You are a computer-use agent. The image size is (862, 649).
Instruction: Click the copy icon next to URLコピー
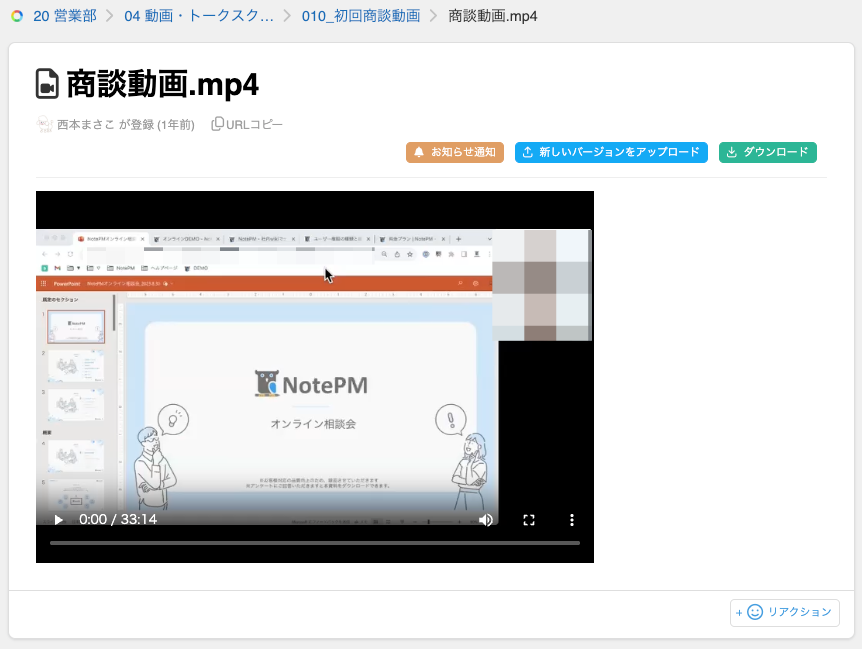click(217, 125)
